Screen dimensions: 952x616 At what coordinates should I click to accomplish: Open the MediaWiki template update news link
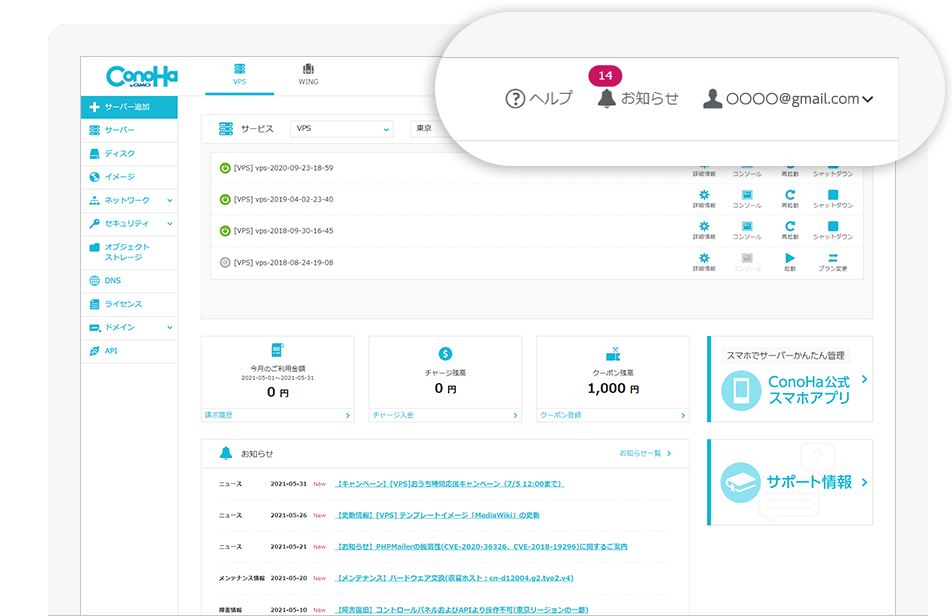[438, 515]
